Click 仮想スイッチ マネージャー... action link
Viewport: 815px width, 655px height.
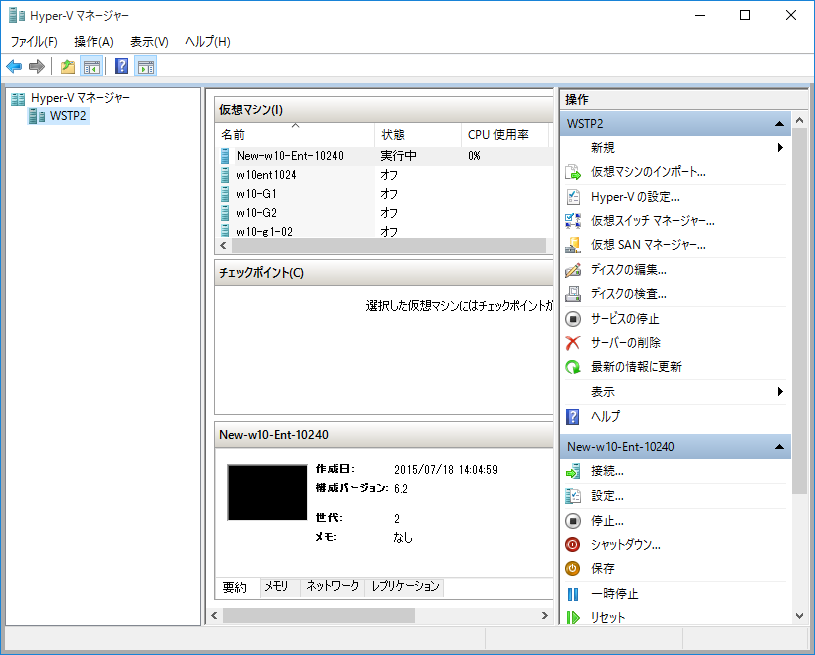coord(652,221)
